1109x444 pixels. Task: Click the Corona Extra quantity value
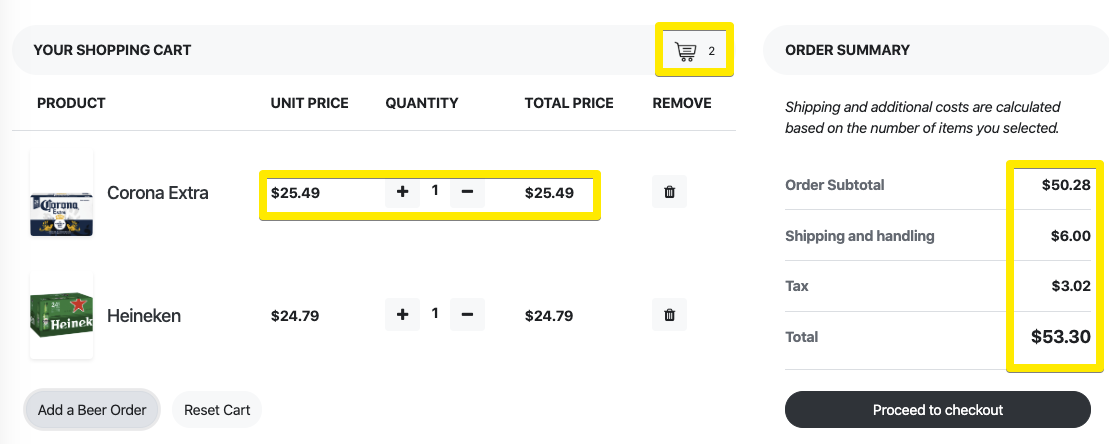tap(435, 190)
